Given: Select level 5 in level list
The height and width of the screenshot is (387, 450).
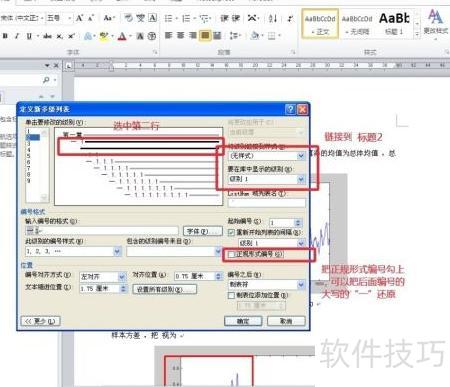Looking at the screenshot, I should [29, 156].
